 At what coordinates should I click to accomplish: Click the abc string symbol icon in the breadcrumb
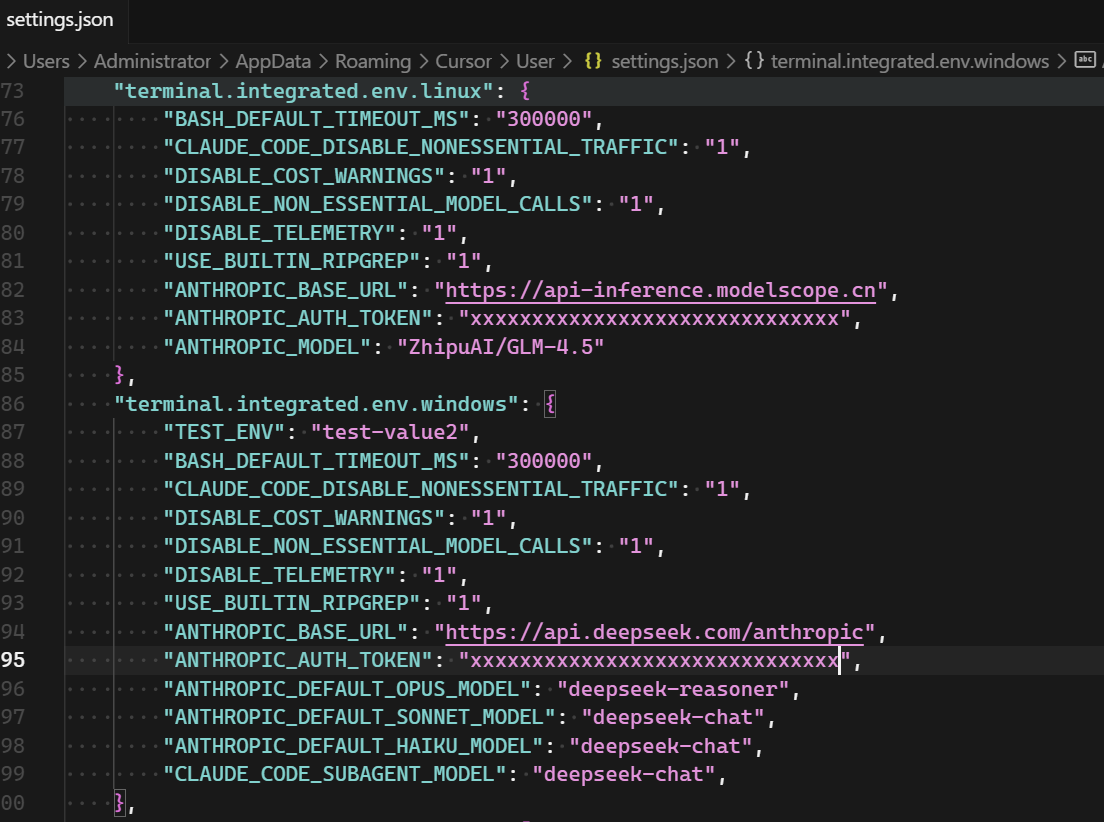click(x=1086, y=61)
